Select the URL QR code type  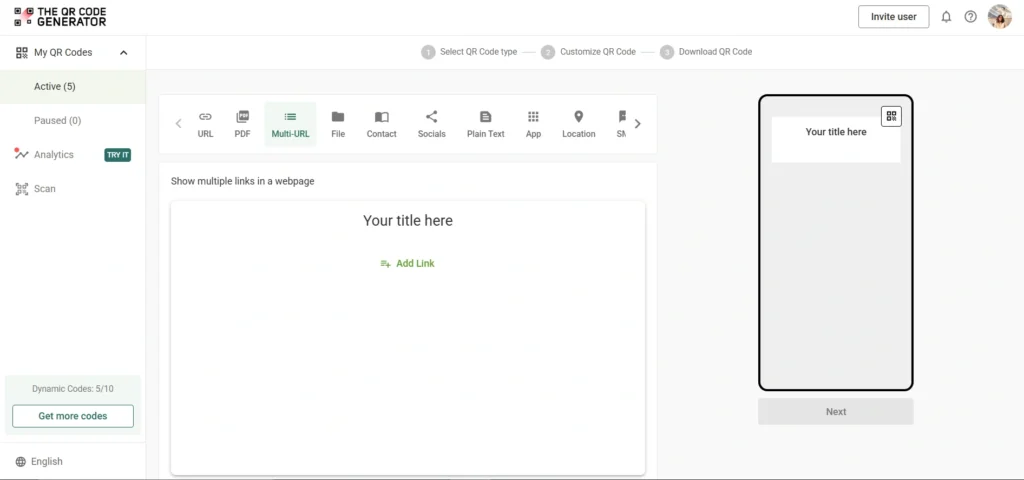pos(205,124)
